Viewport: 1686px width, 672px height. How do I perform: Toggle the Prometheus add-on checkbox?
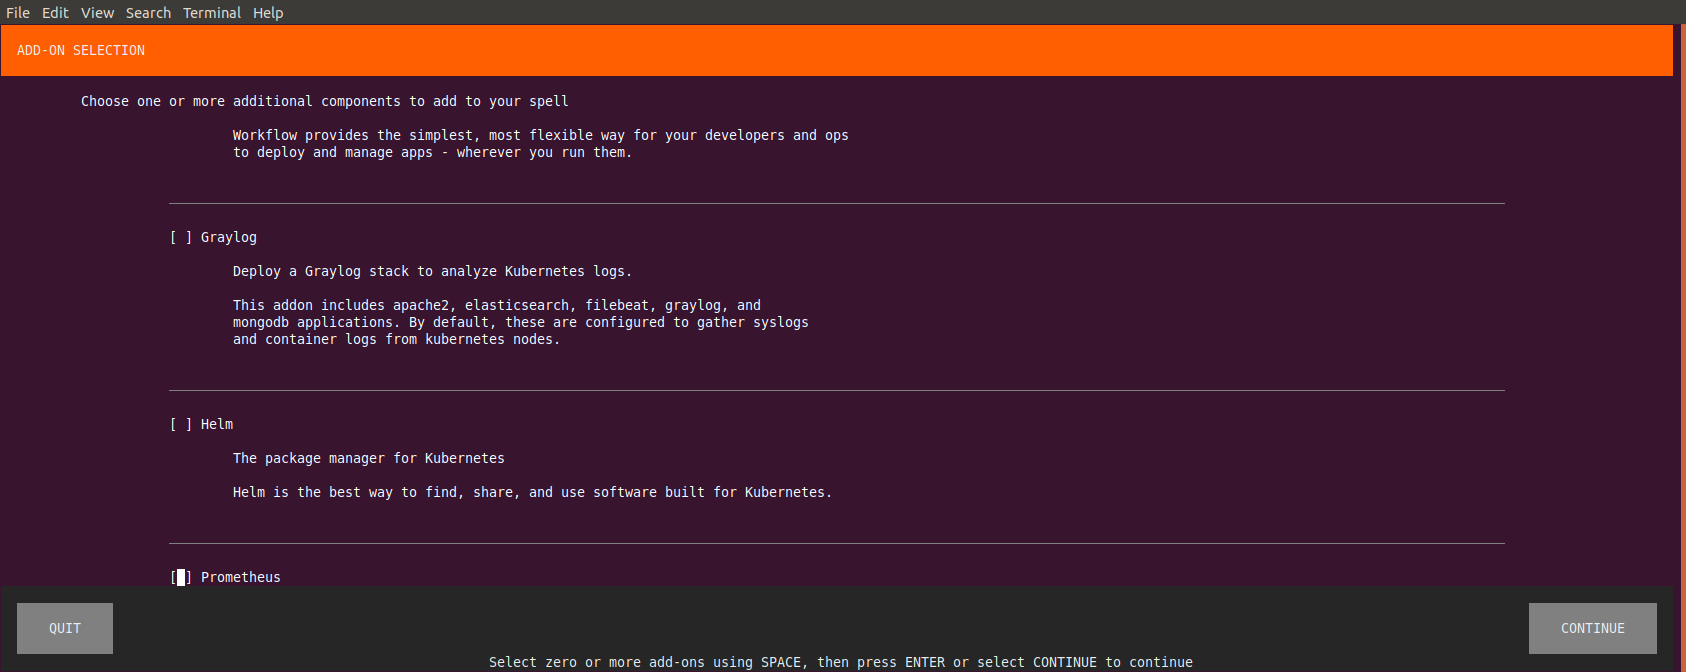[x=181, y=577]
